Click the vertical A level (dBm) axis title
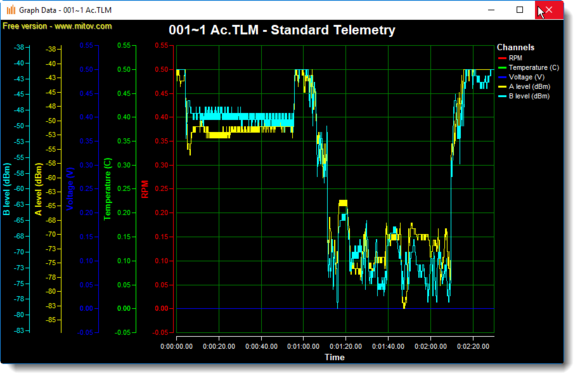This screenshot has height=380, width=580. (x=38, y=189)
